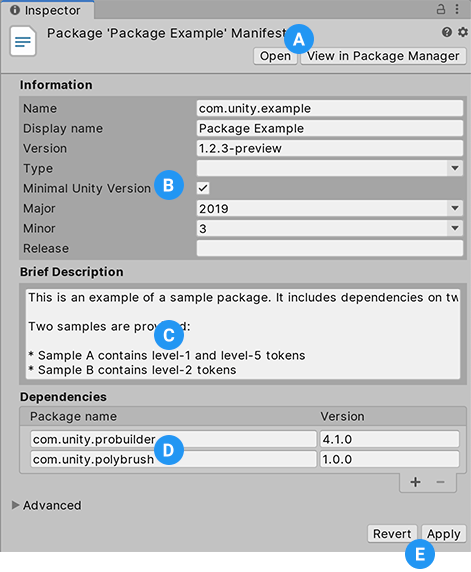Add a dependency with the plus icon
The height and width of the screenshot is (572, 471).
click(415, 482)
